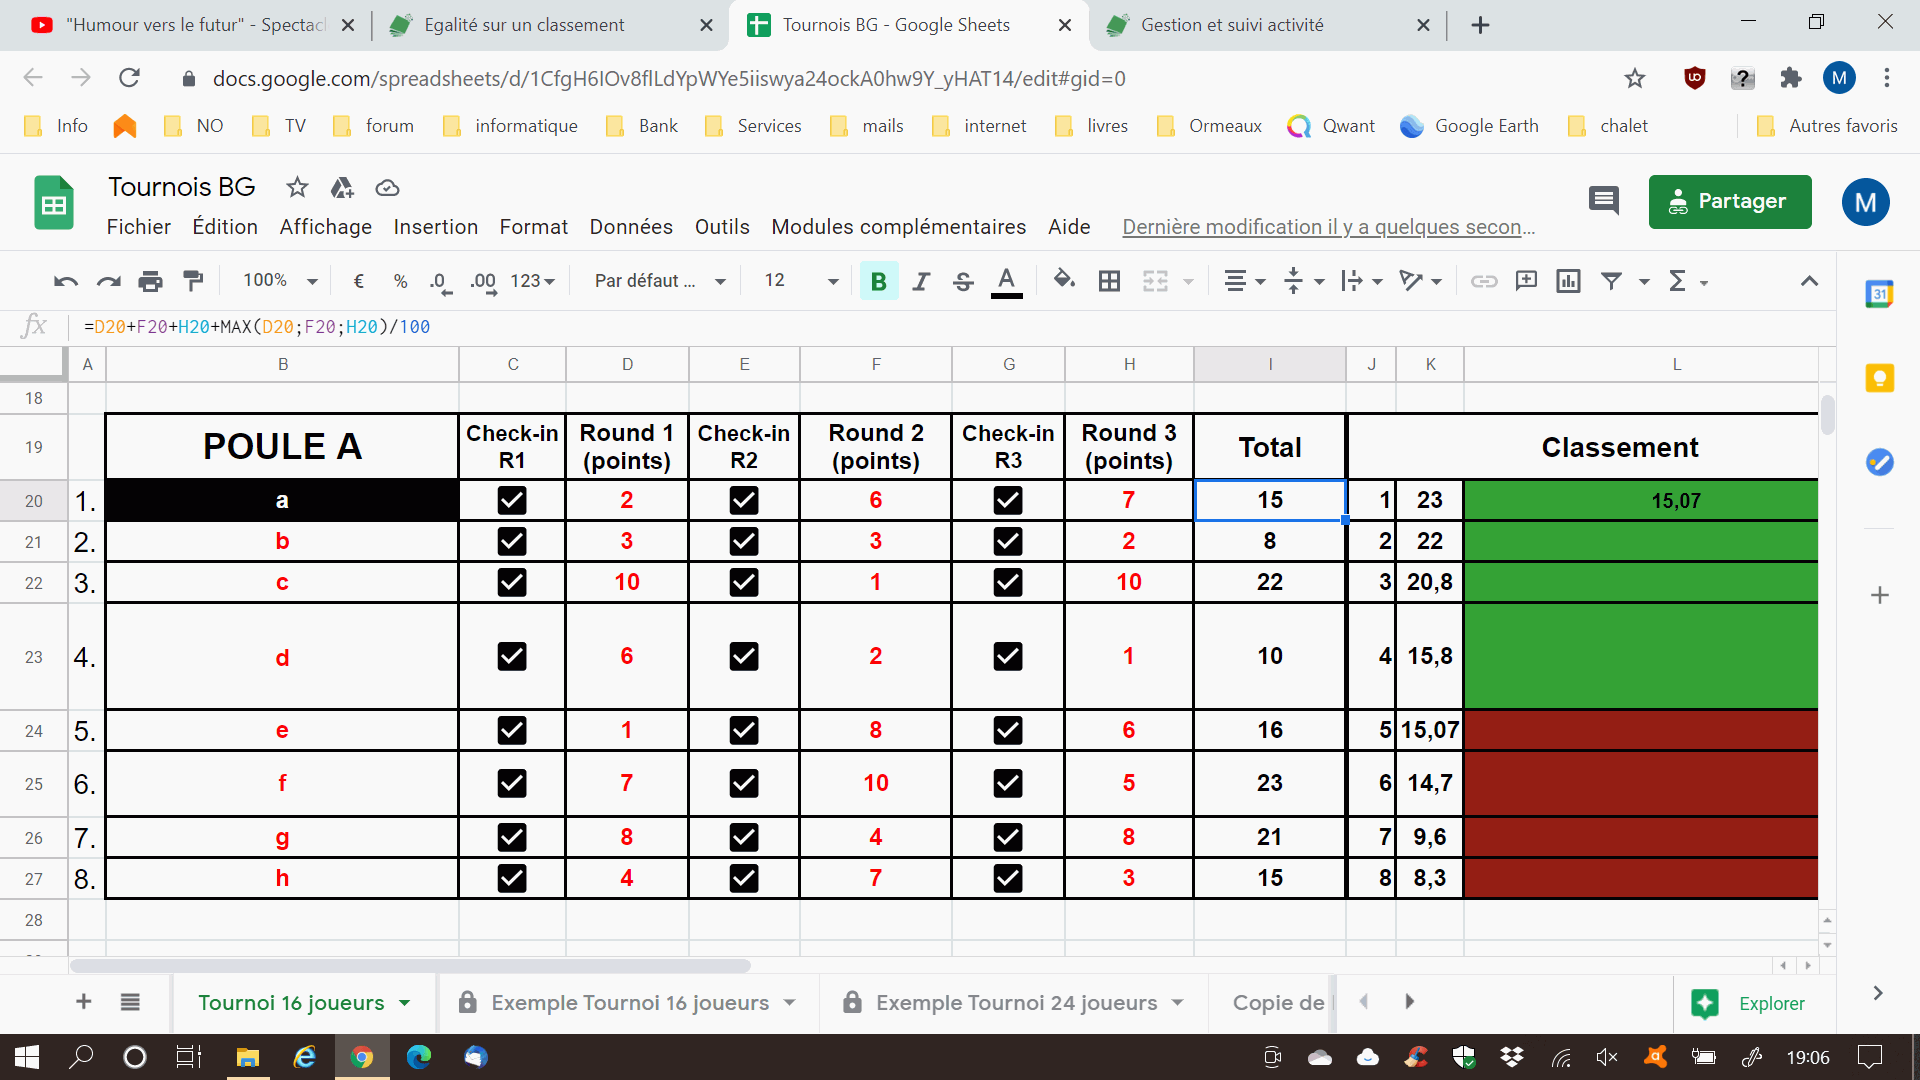This screenshot has width=1920, height=1080.
Task: Click the undo arrow
Action: point(66,281)
